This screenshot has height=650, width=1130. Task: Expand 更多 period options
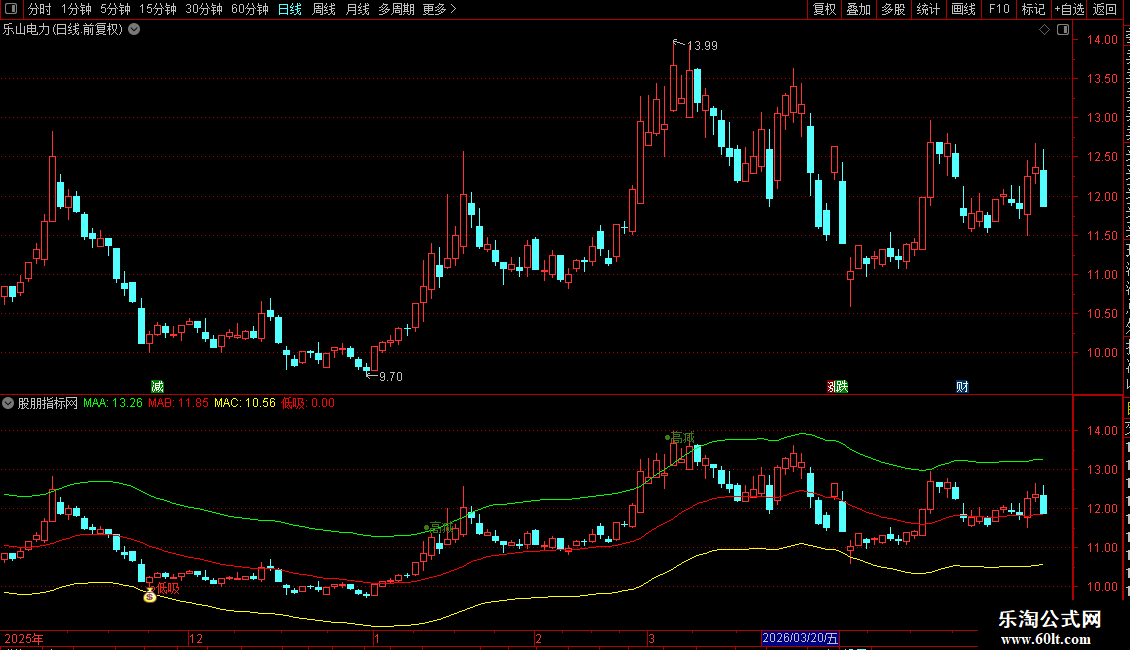(x=439, y=9)
